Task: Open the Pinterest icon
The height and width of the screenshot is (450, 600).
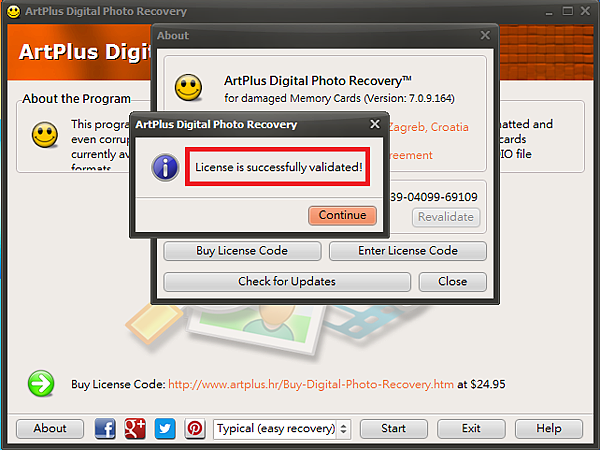Action: [x=195, y=429]
